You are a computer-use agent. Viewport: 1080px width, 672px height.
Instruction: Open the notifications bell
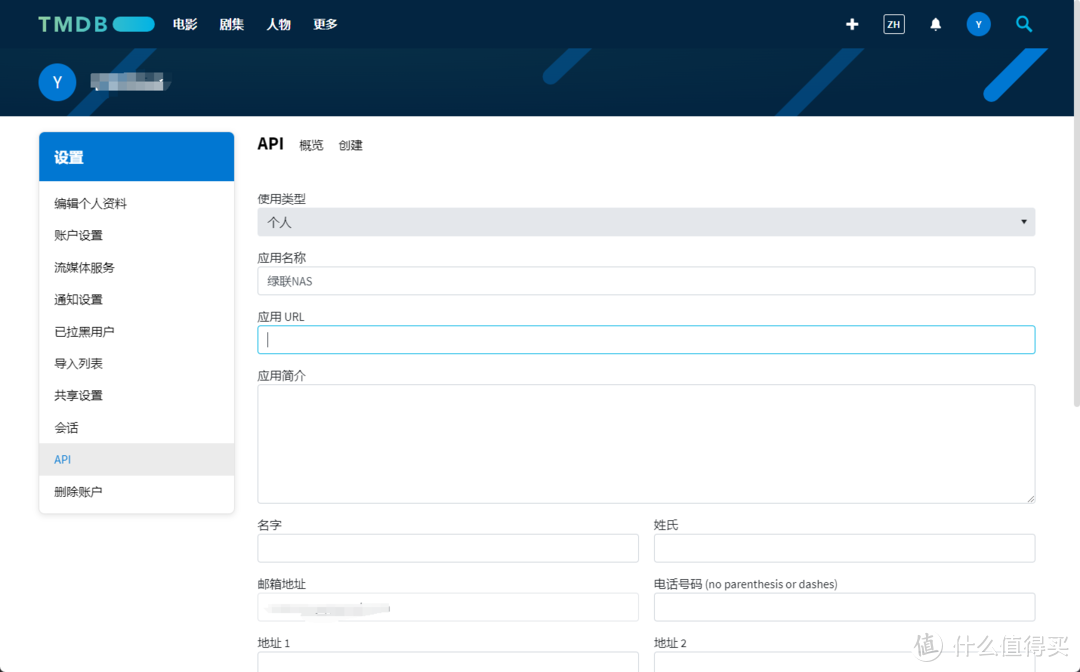(x=935, y=23)
